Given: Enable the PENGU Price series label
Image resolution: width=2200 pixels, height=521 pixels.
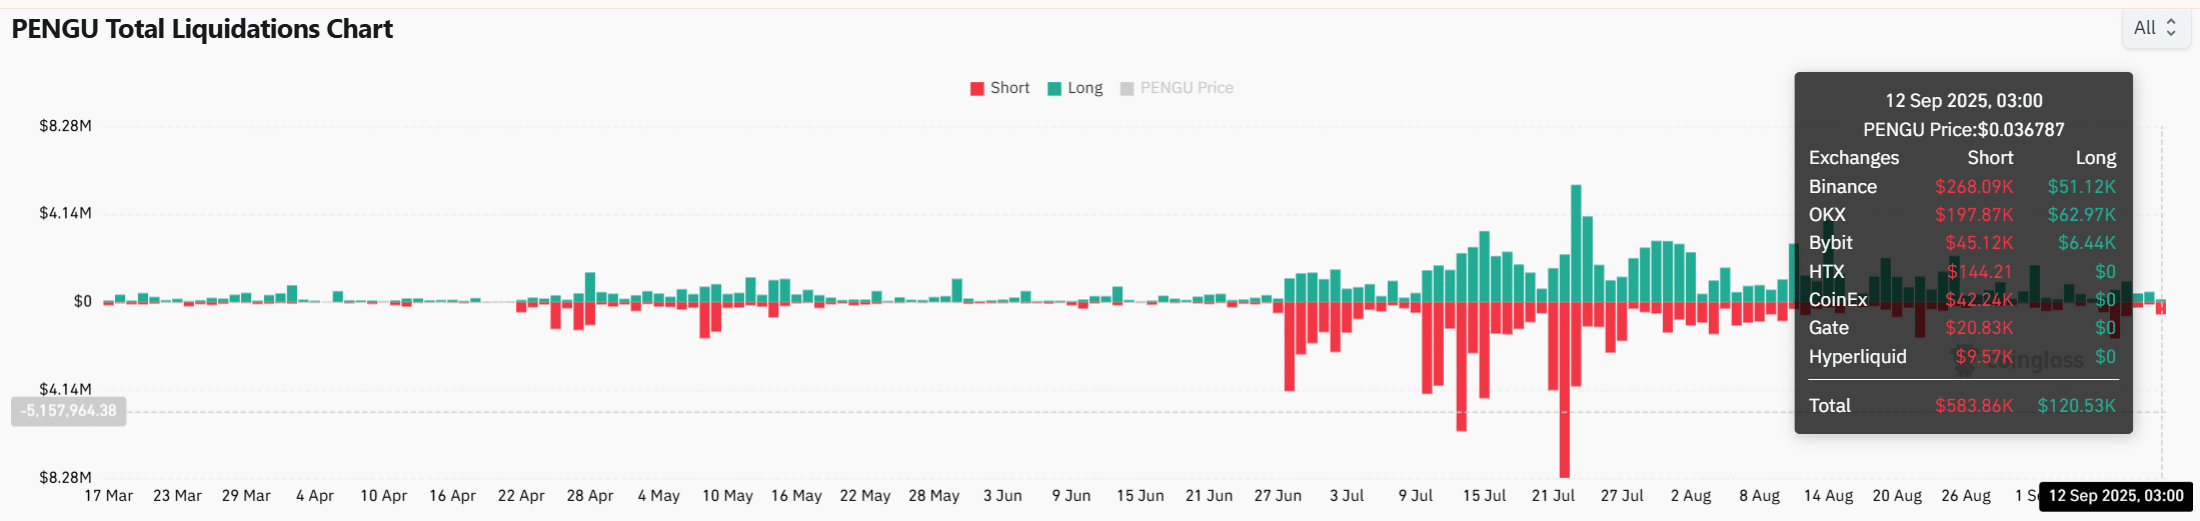Looking at the screenshot, I should click(x=1186, y=88).
